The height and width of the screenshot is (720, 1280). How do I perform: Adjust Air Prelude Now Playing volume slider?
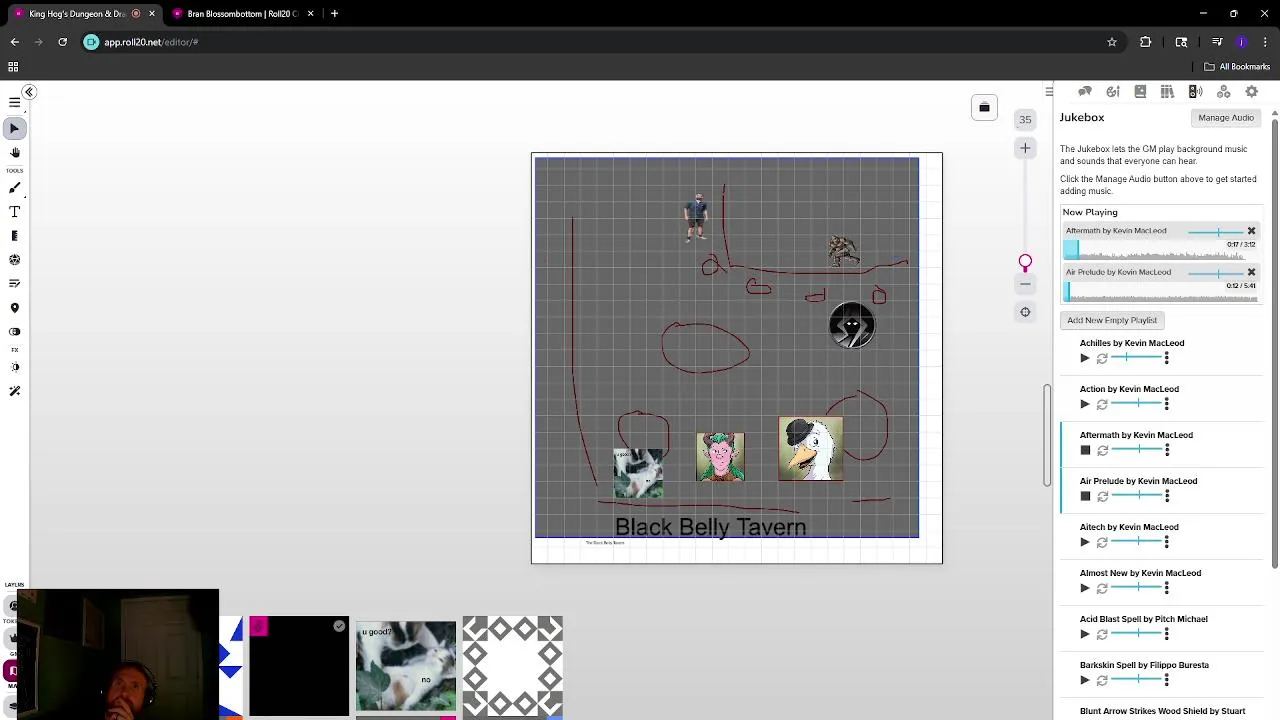(x=1216, y=273)
